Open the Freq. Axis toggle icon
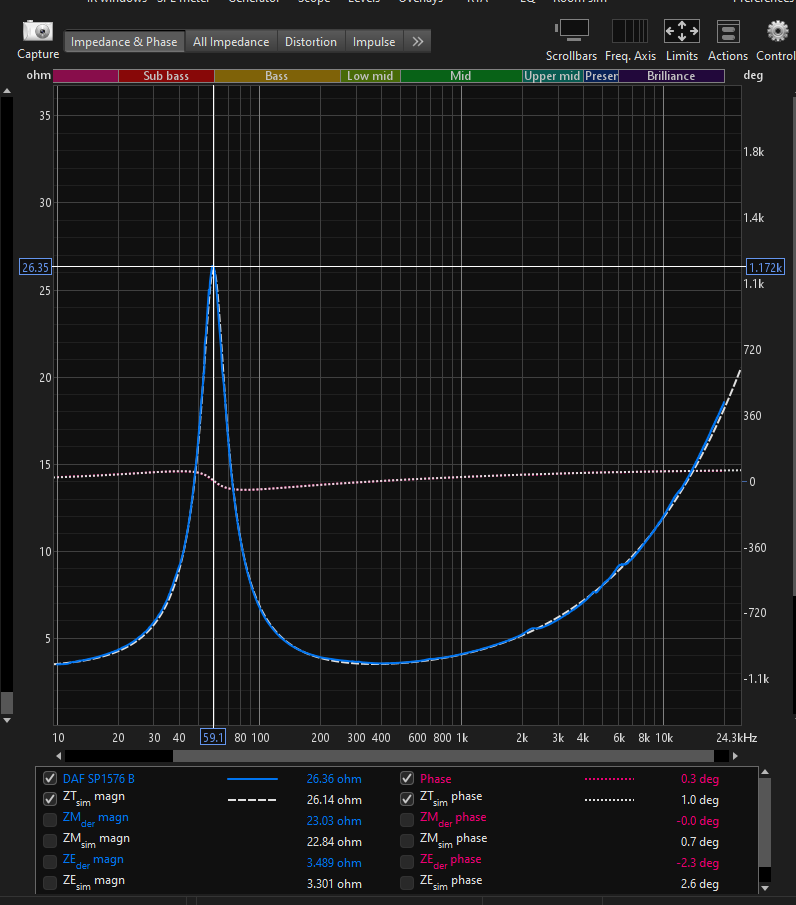Viewport: 796px width, 905px height. pyautogui.click(x=630, y=31)
